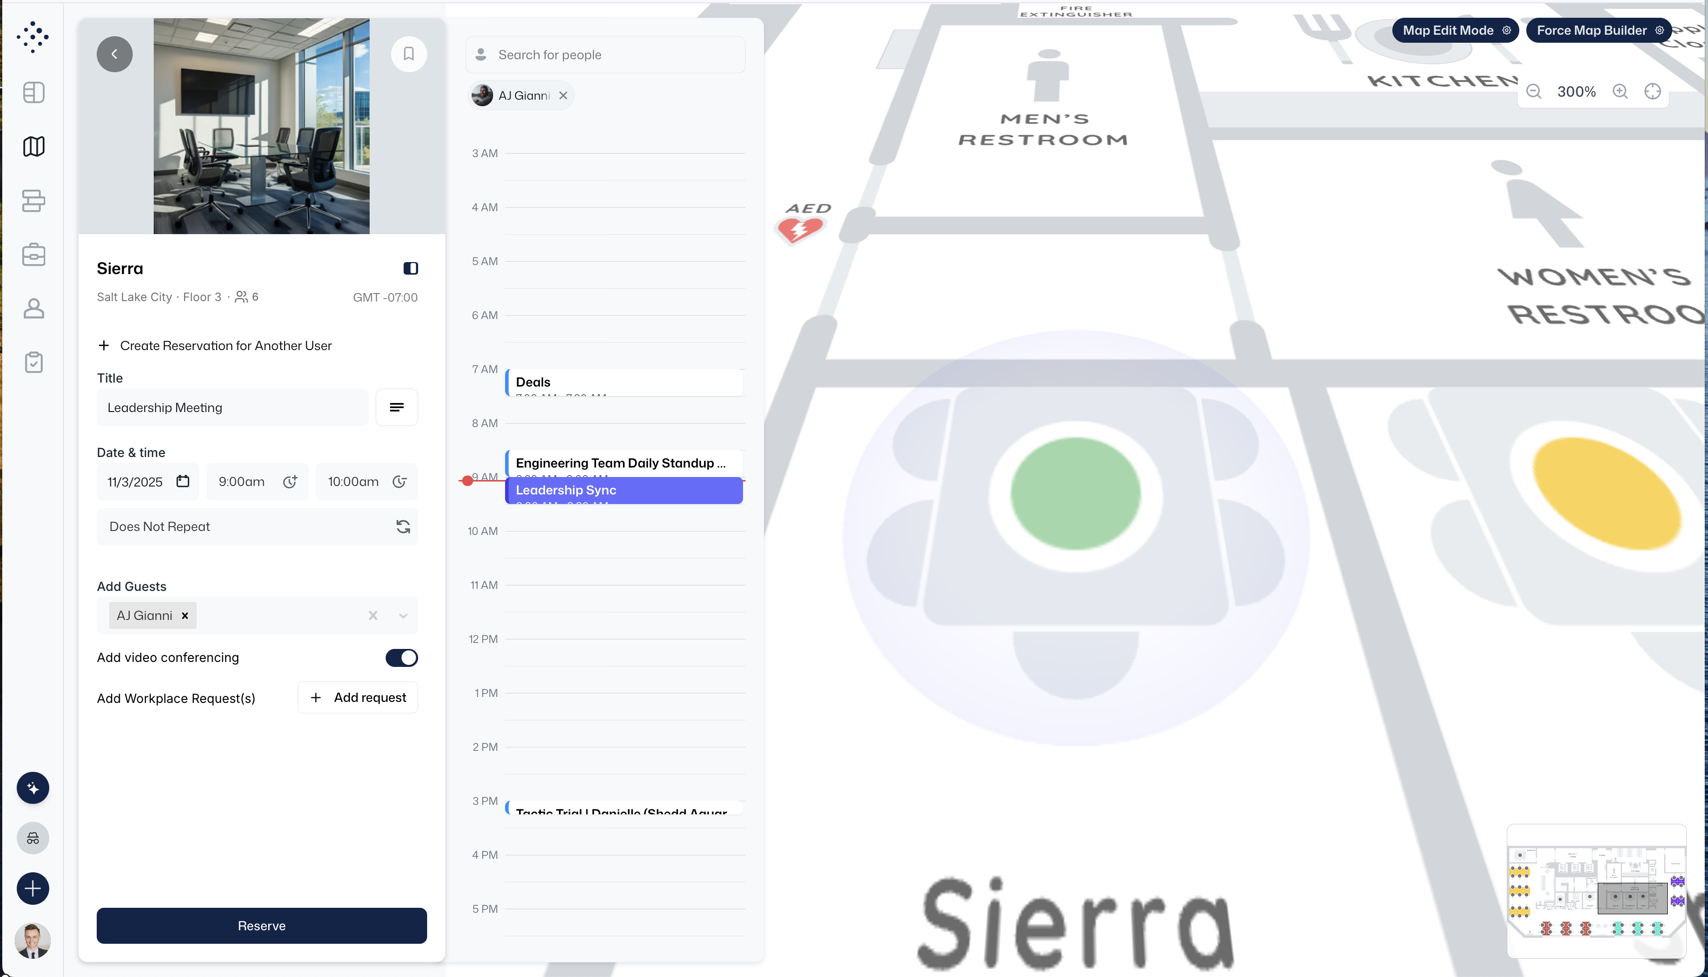Viewport: 1708px width, 977px height.
Task: Open meeting description notes icon
Action: pos(397,408)
